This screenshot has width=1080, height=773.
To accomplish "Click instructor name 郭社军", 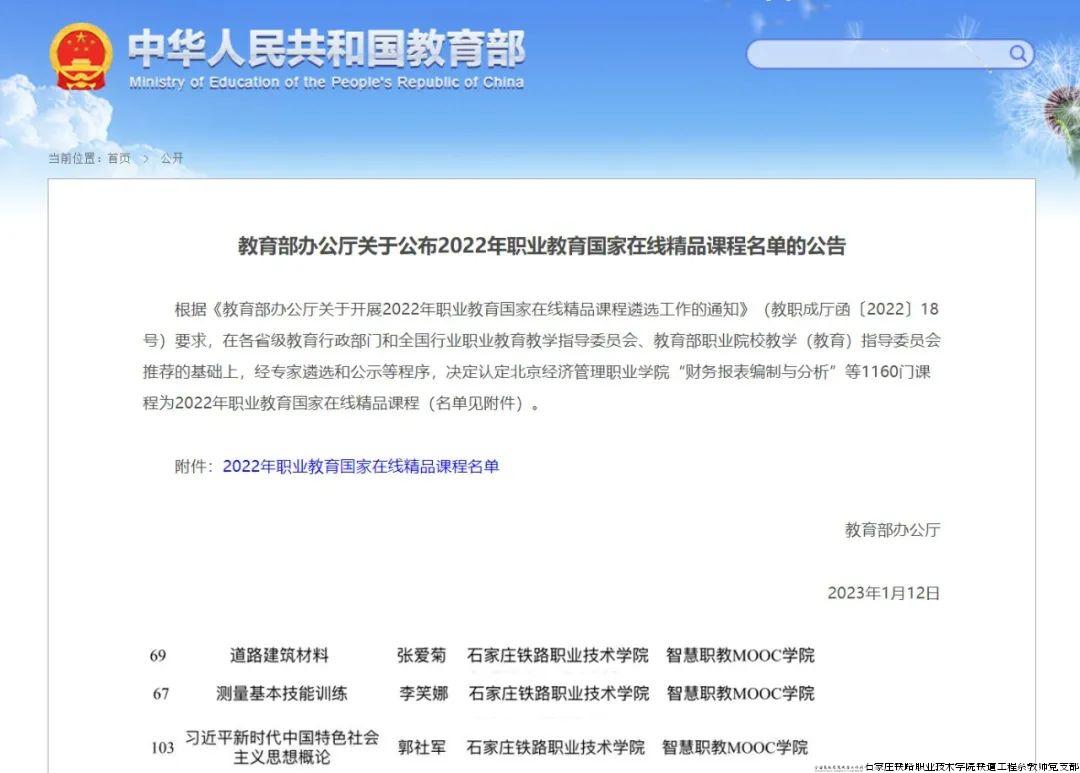I will click(x=421, y=747).
